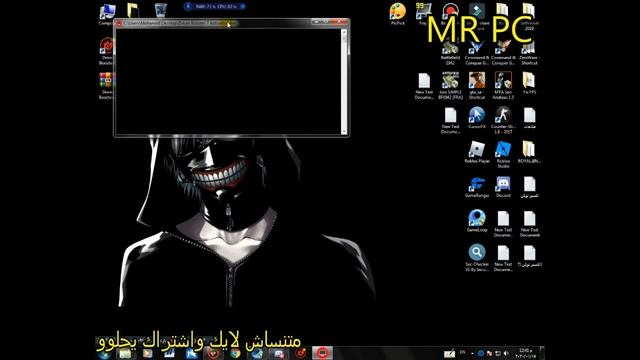Open the volume speaker tray icon
Viewport: 640px width, 360px height.
pos(506,353)
